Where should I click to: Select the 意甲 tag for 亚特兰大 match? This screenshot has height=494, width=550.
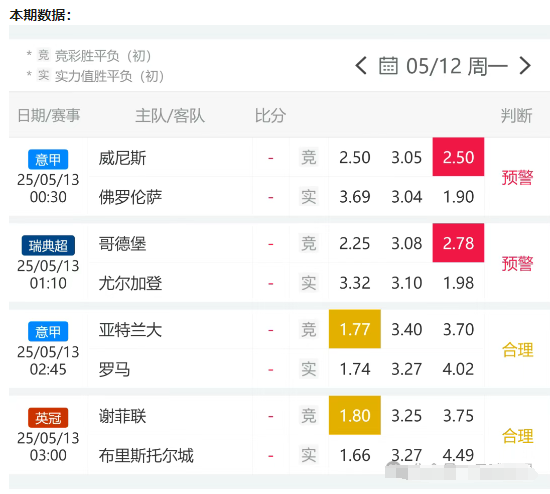pyautogui.click(x=48, y=332)
